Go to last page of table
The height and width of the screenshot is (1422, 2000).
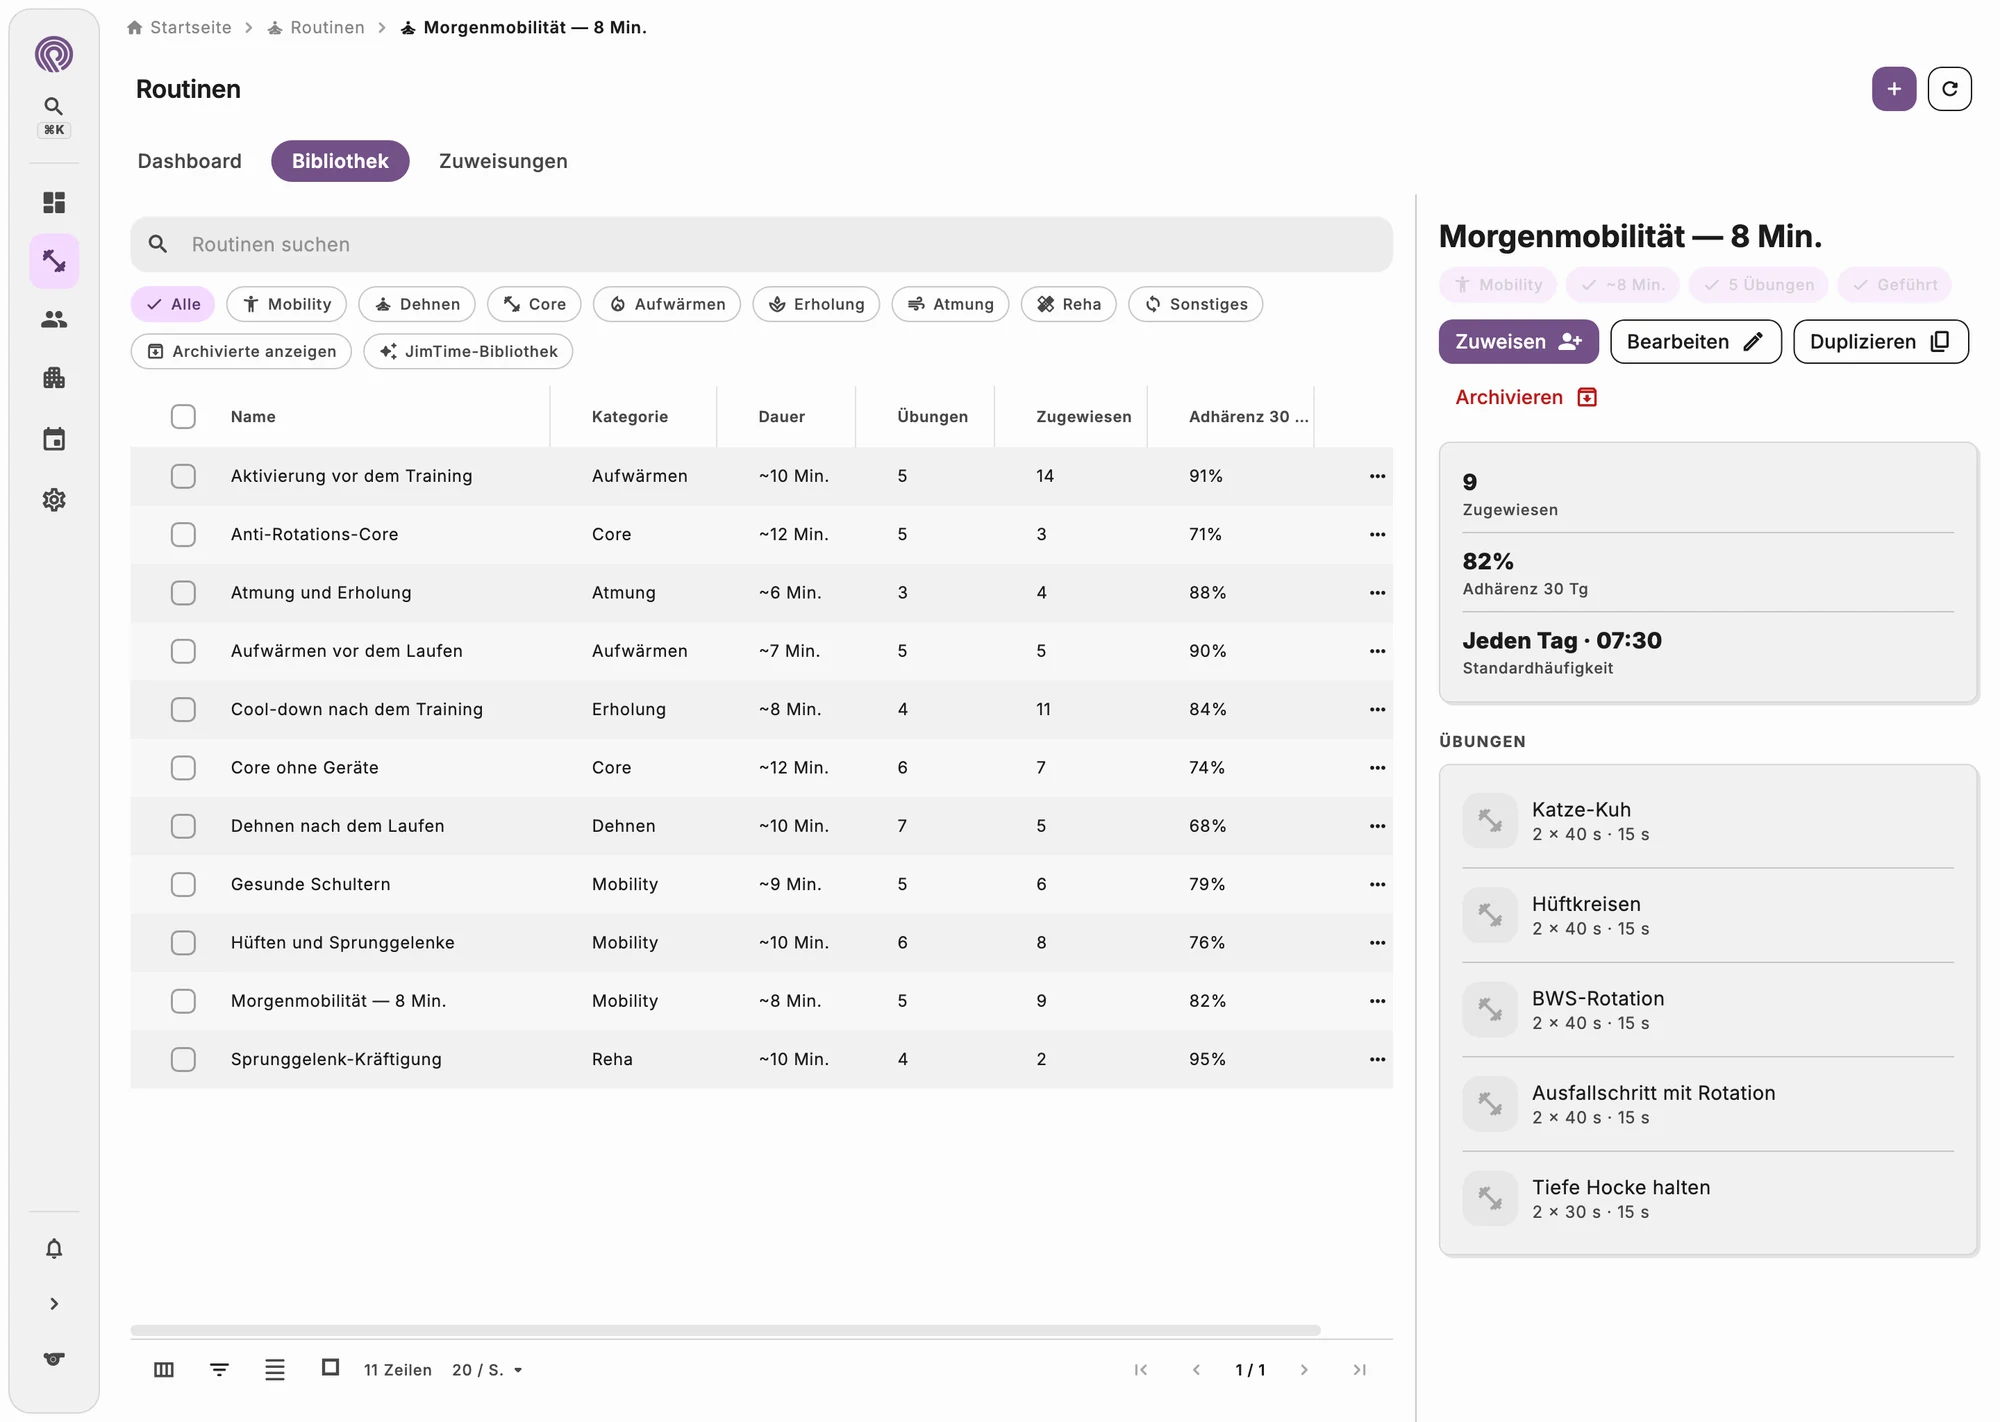pos(1359,1370)
